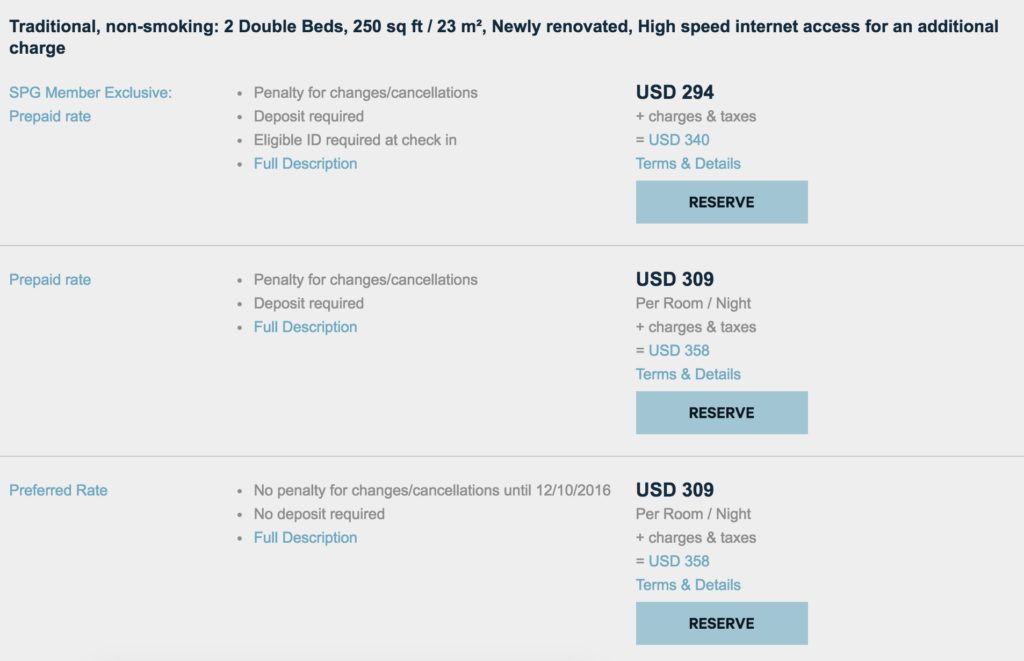View Full Description for Preferred Rate
The image size is (1024, 661).
click(305, 538)
